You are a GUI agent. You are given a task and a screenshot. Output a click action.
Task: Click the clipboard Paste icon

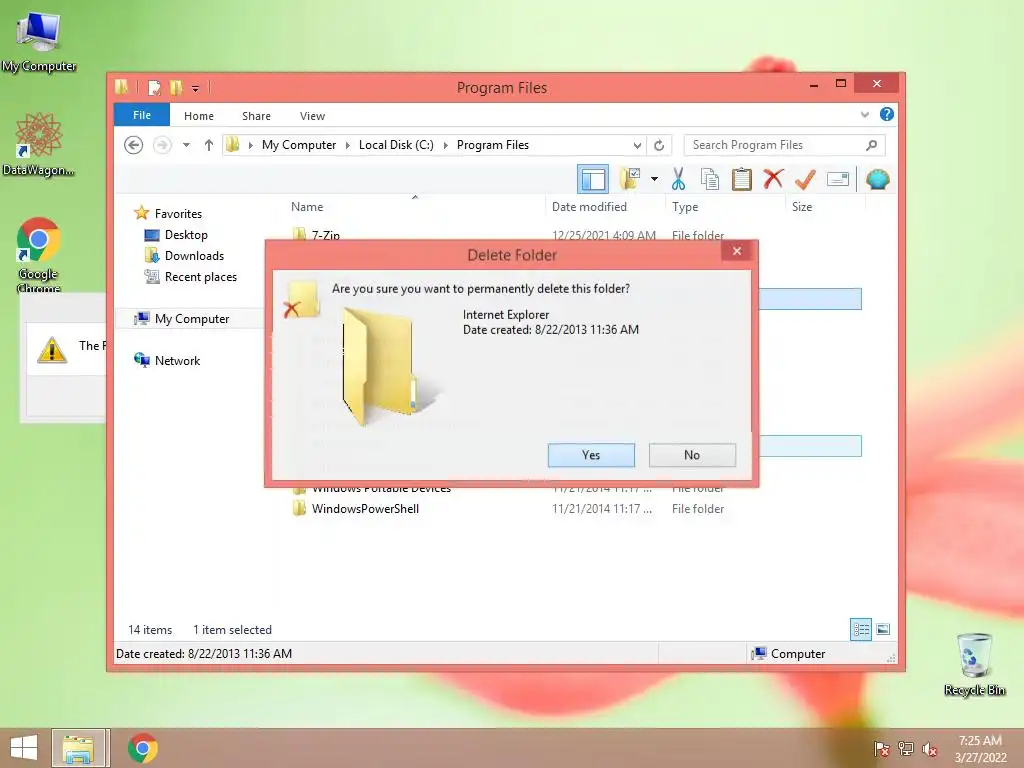[741, 179]
